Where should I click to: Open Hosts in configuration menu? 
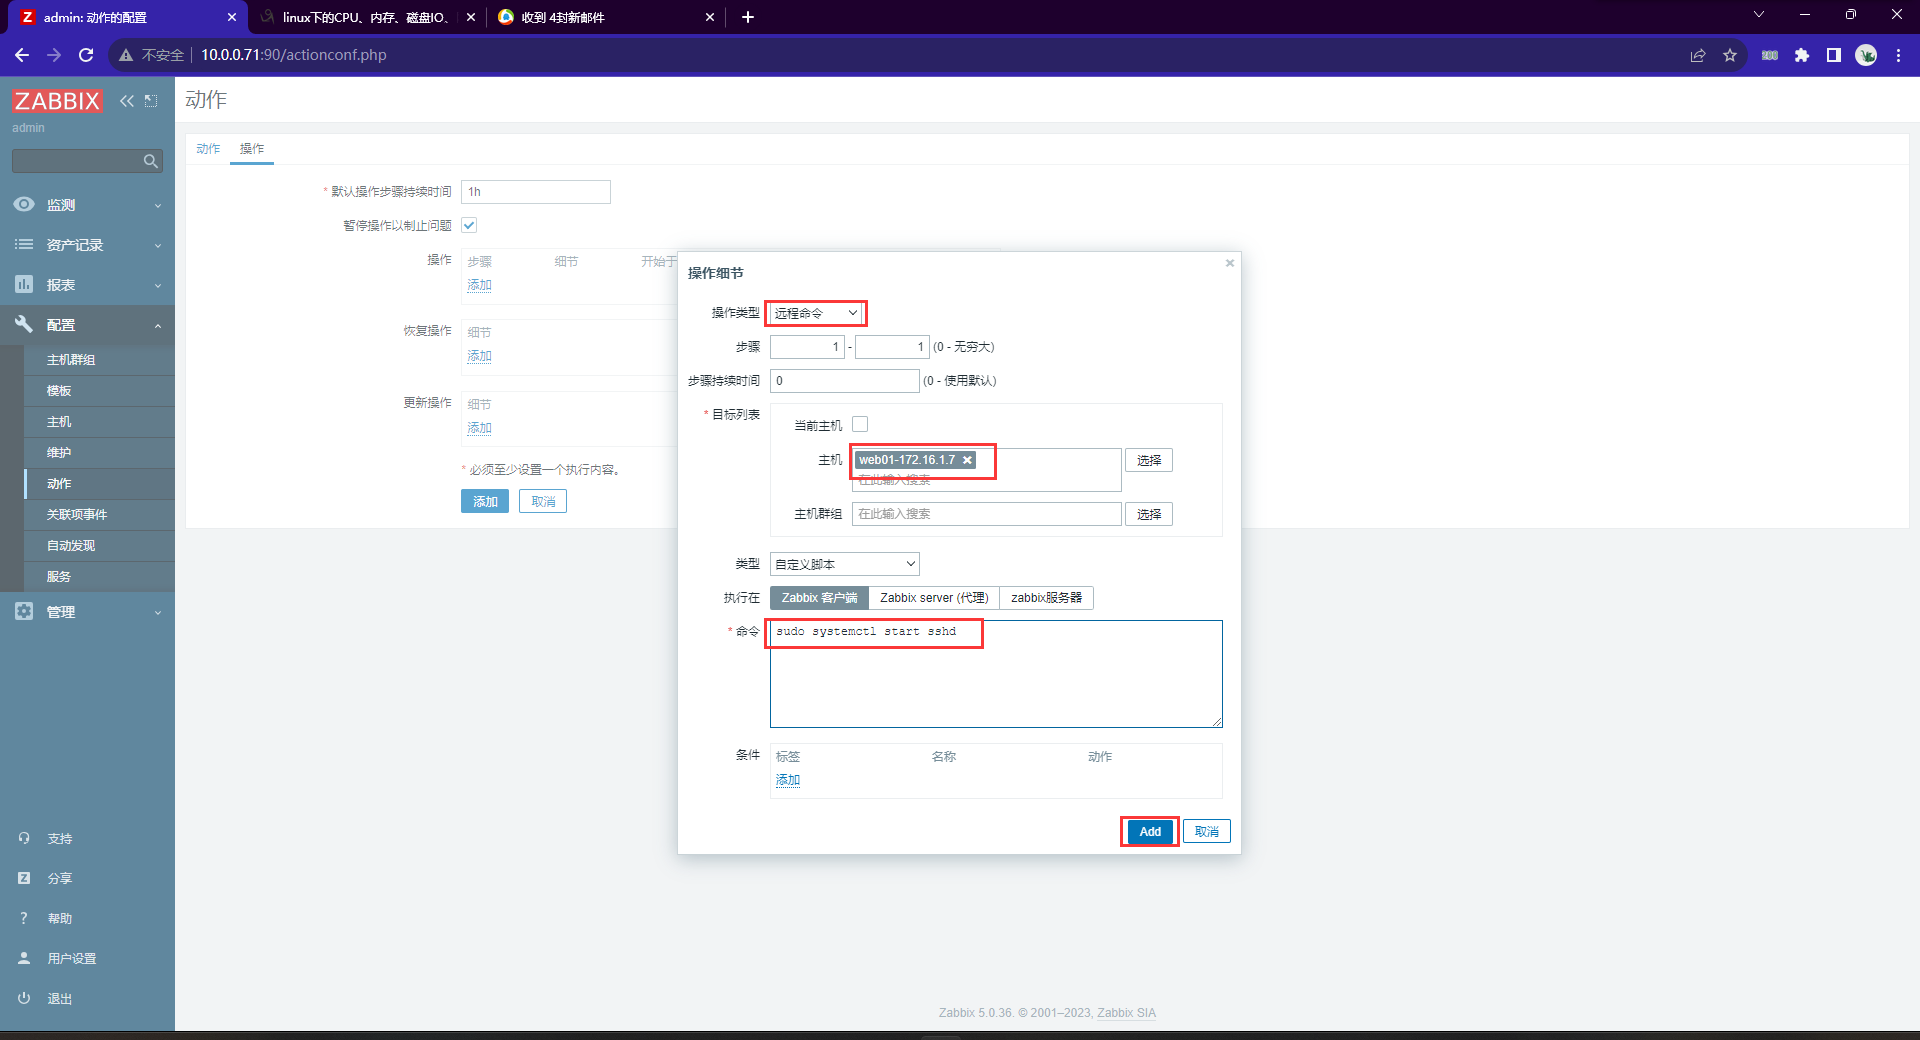click(59, 422)
